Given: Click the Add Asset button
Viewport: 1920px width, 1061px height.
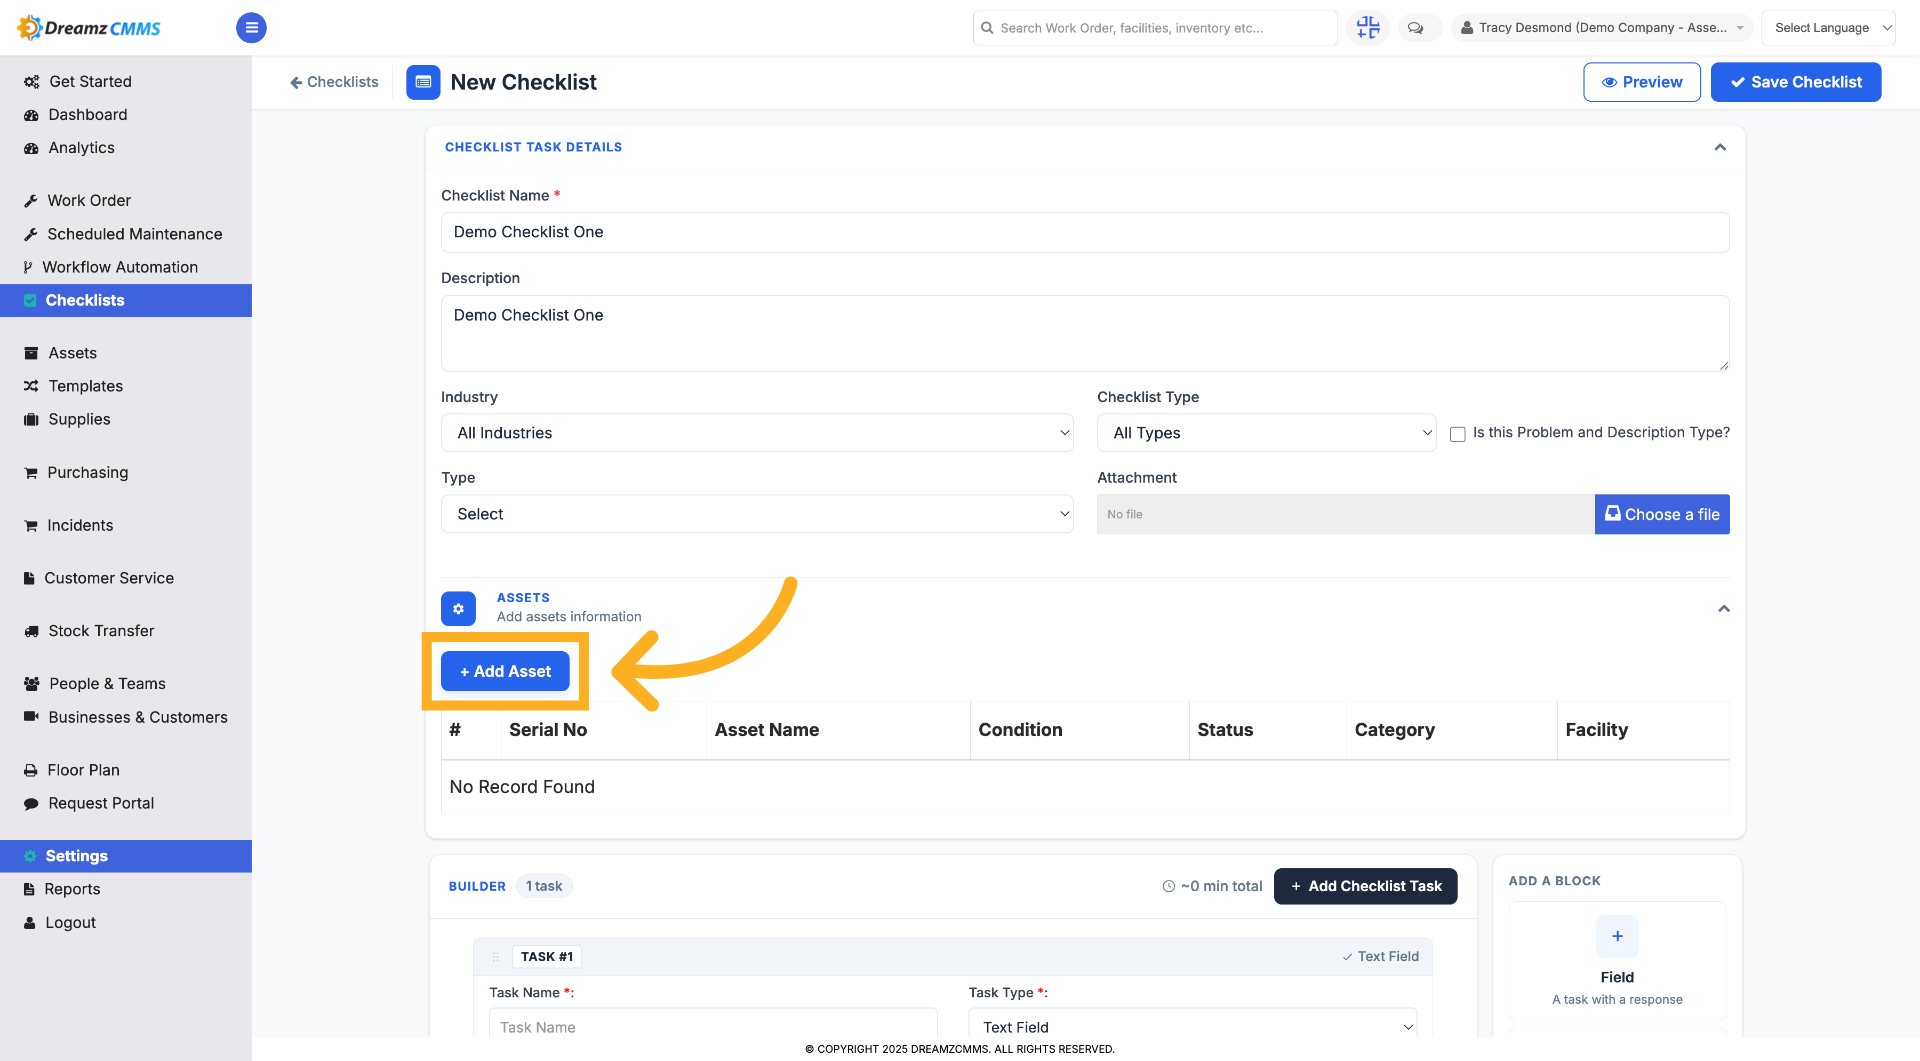Looking at the screenshot, I should coord(505,671).
